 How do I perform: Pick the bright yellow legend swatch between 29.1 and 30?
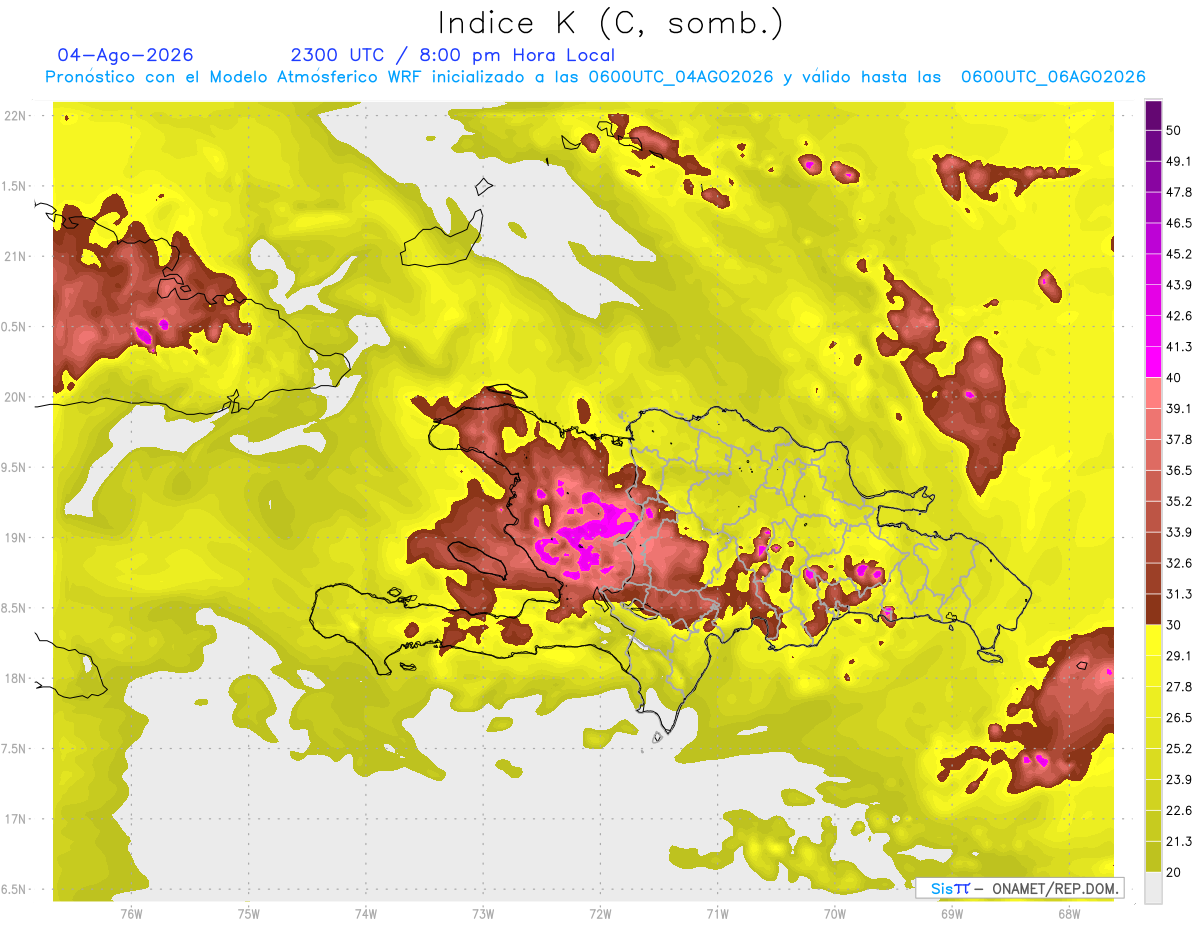[1153, 640]
